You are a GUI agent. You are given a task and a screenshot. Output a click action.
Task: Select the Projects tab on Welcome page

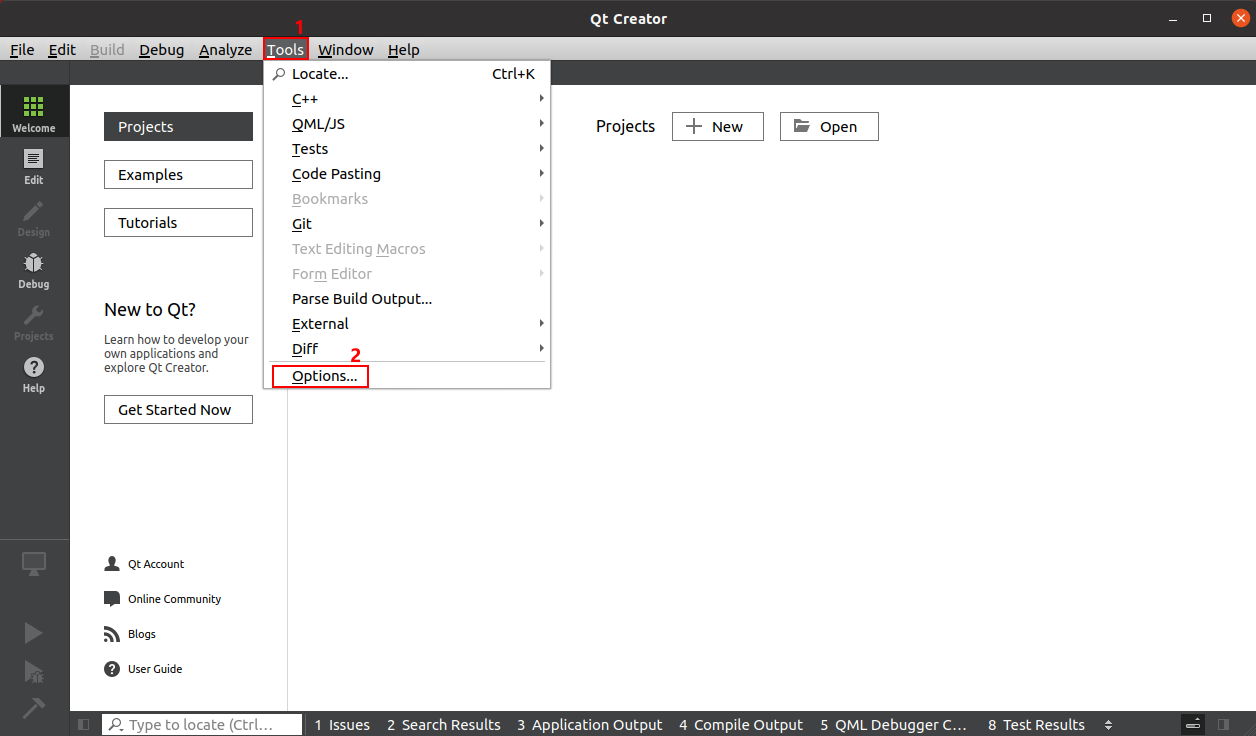178,127
